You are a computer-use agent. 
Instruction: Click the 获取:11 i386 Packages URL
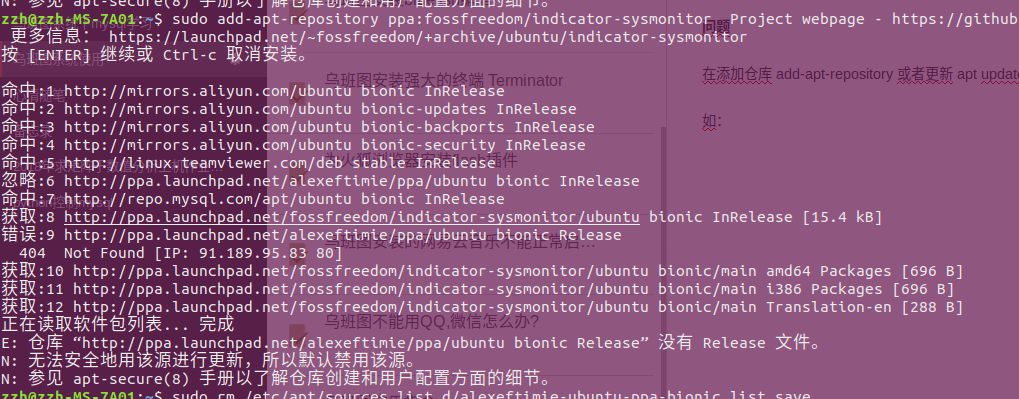pyautogui.click(x=361, y=289)
